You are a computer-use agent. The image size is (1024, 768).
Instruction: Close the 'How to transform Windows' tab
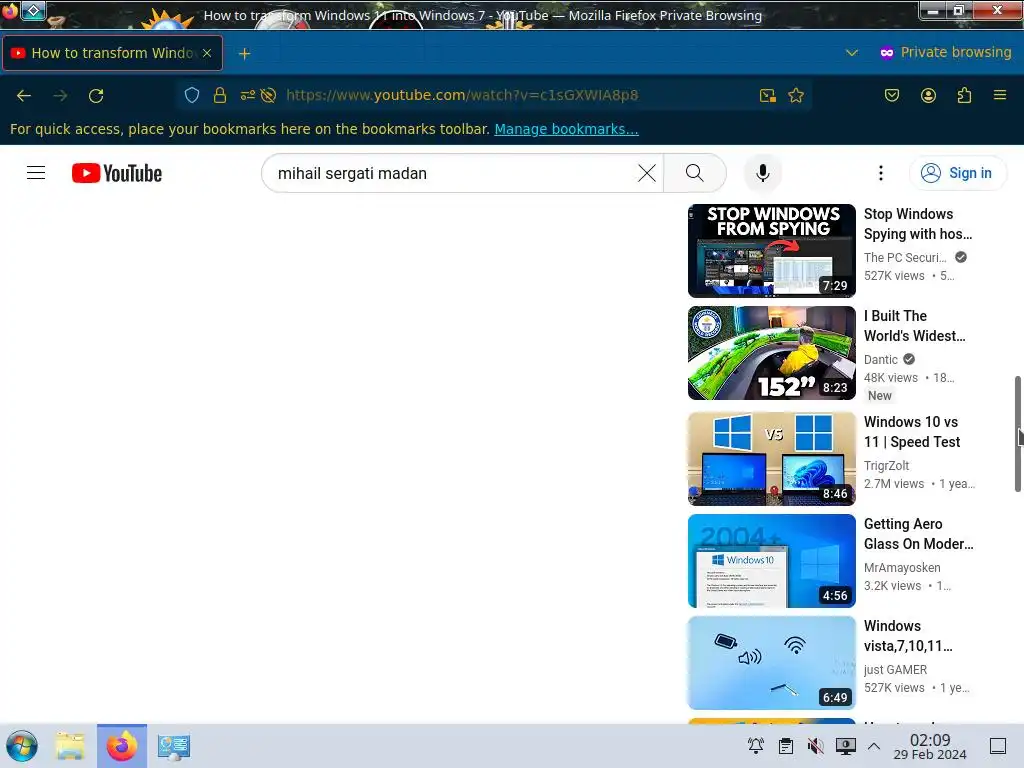(x=207, y=53)
